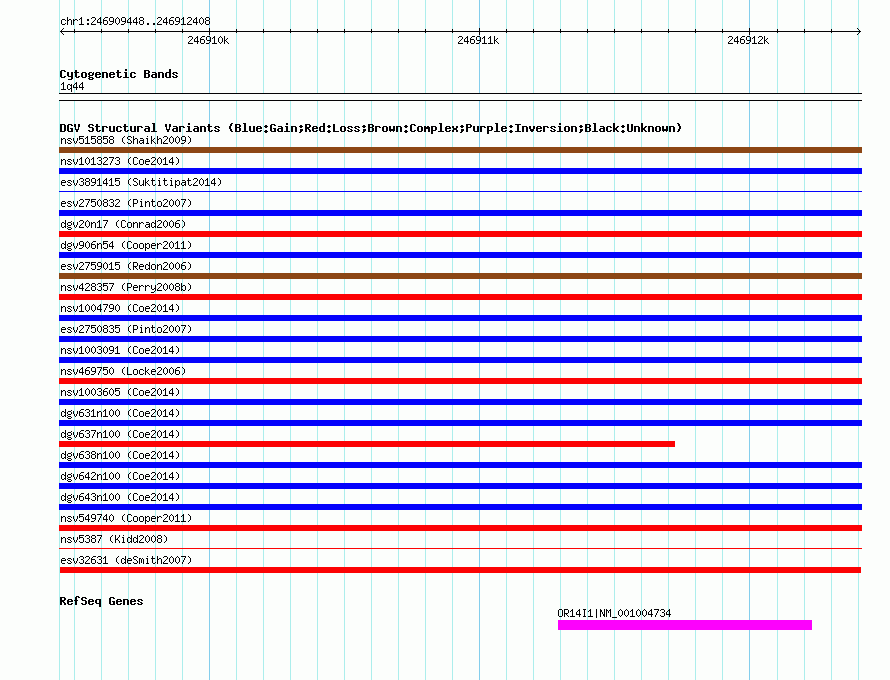Click the black cytogenetic band line for 1q44
This screenshot has height=680, width=890.
tap(460, 97)
